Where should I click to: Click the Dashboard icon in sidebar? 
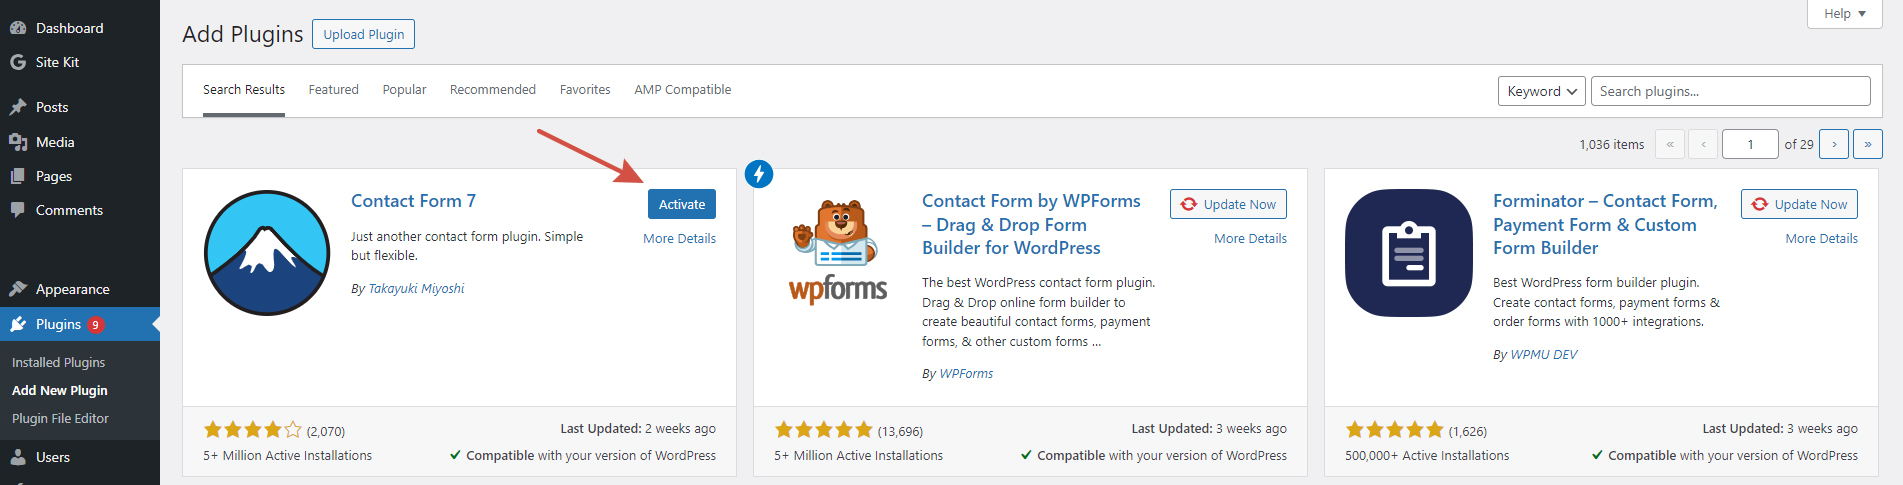18,28
